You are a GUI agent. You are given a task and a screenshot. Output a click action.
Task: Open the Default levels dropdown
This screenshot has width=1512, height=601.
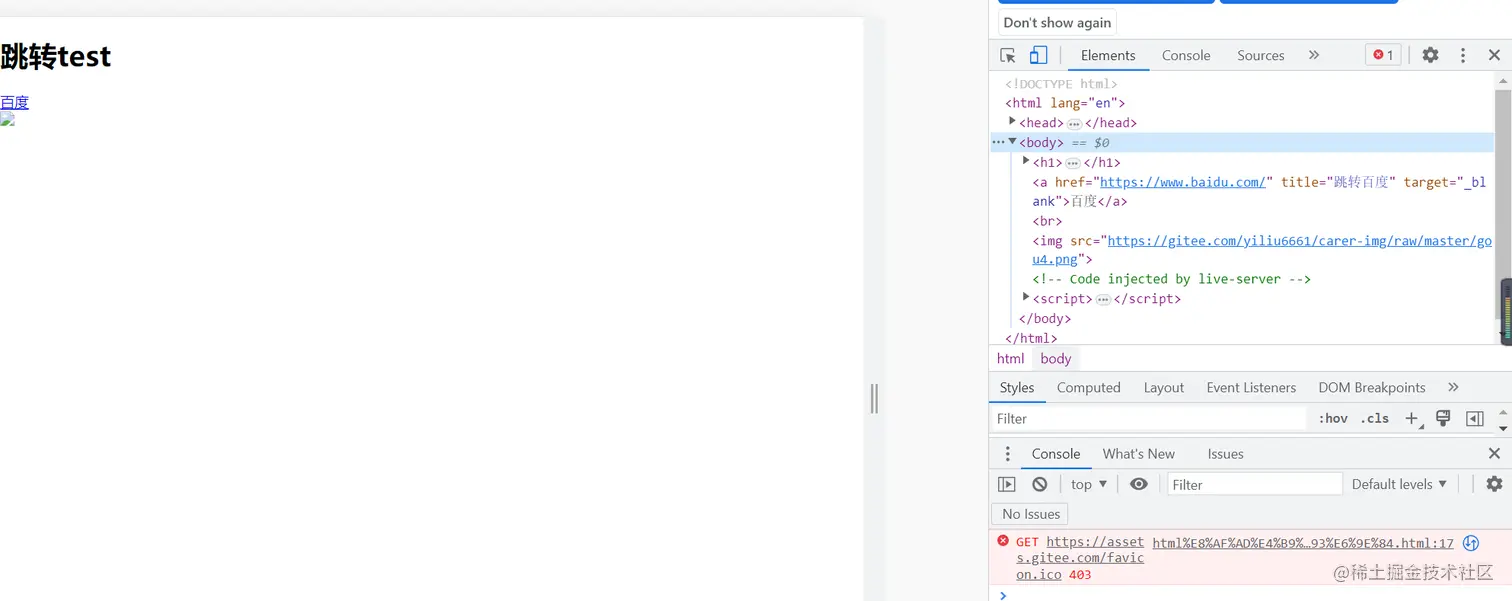(1399, 484)
